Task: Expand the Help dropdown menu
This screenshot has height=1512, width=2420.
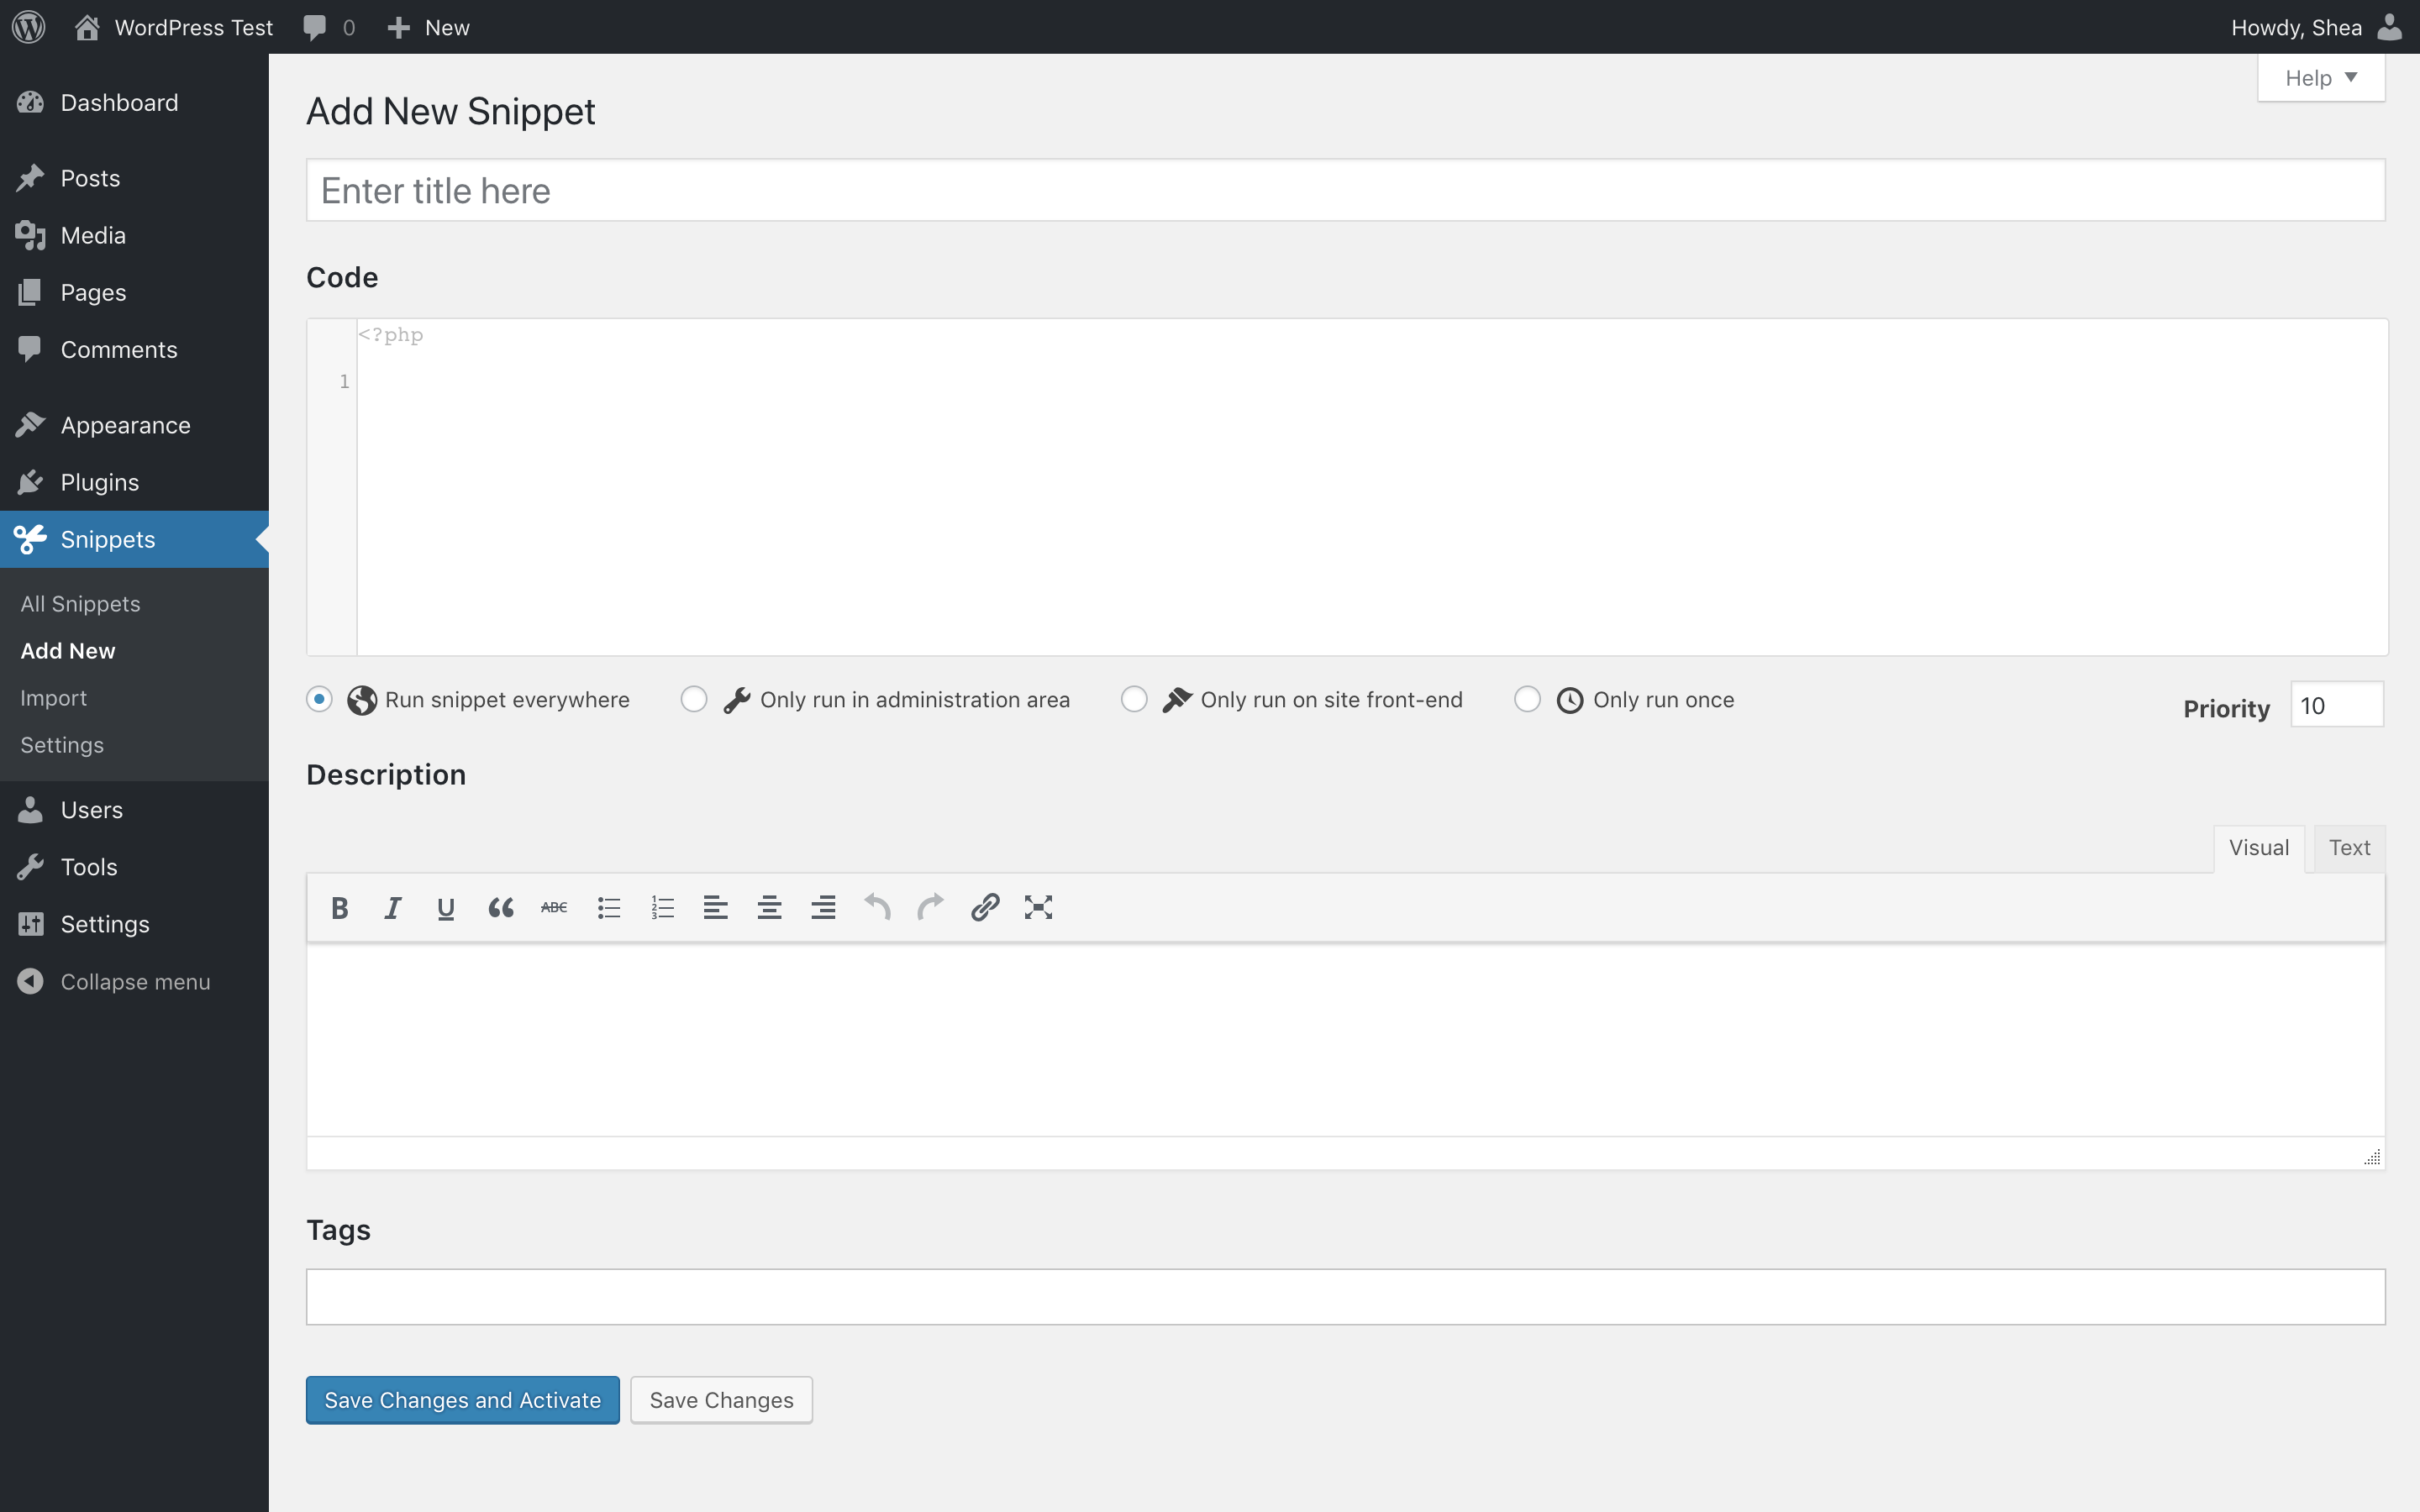Action: click(2321, 76)
